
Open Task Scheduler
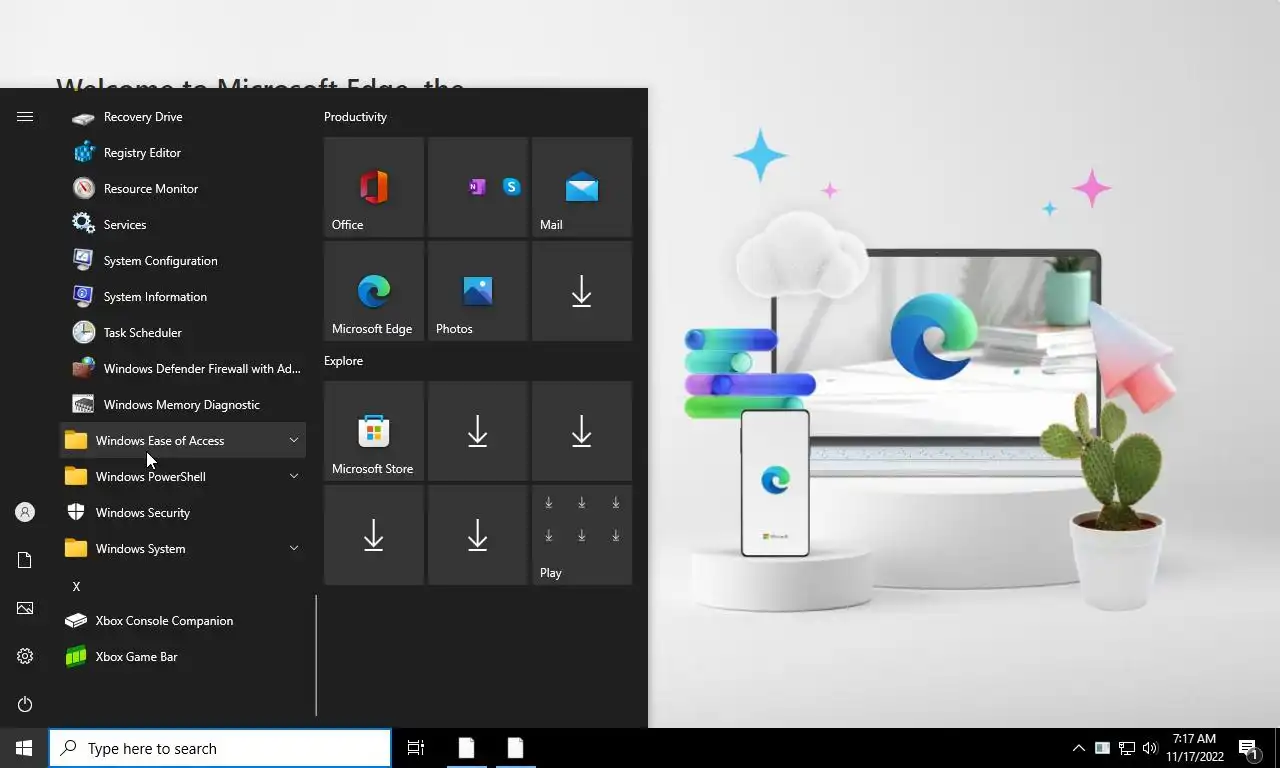183,333
